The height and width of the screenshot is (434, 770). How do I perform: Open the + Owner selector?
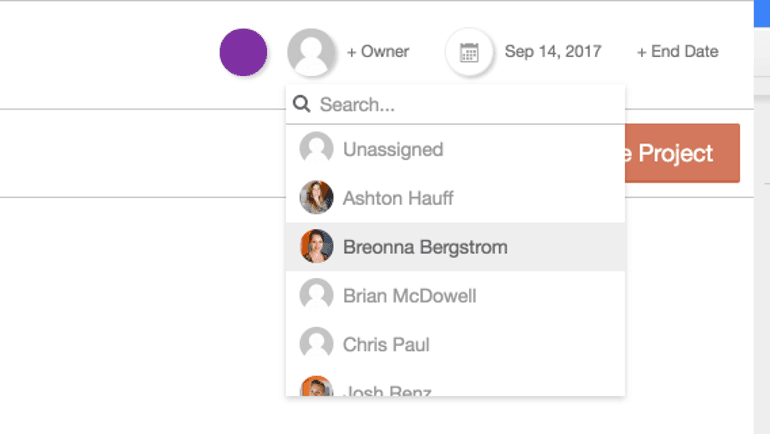(x=377, y=52)
